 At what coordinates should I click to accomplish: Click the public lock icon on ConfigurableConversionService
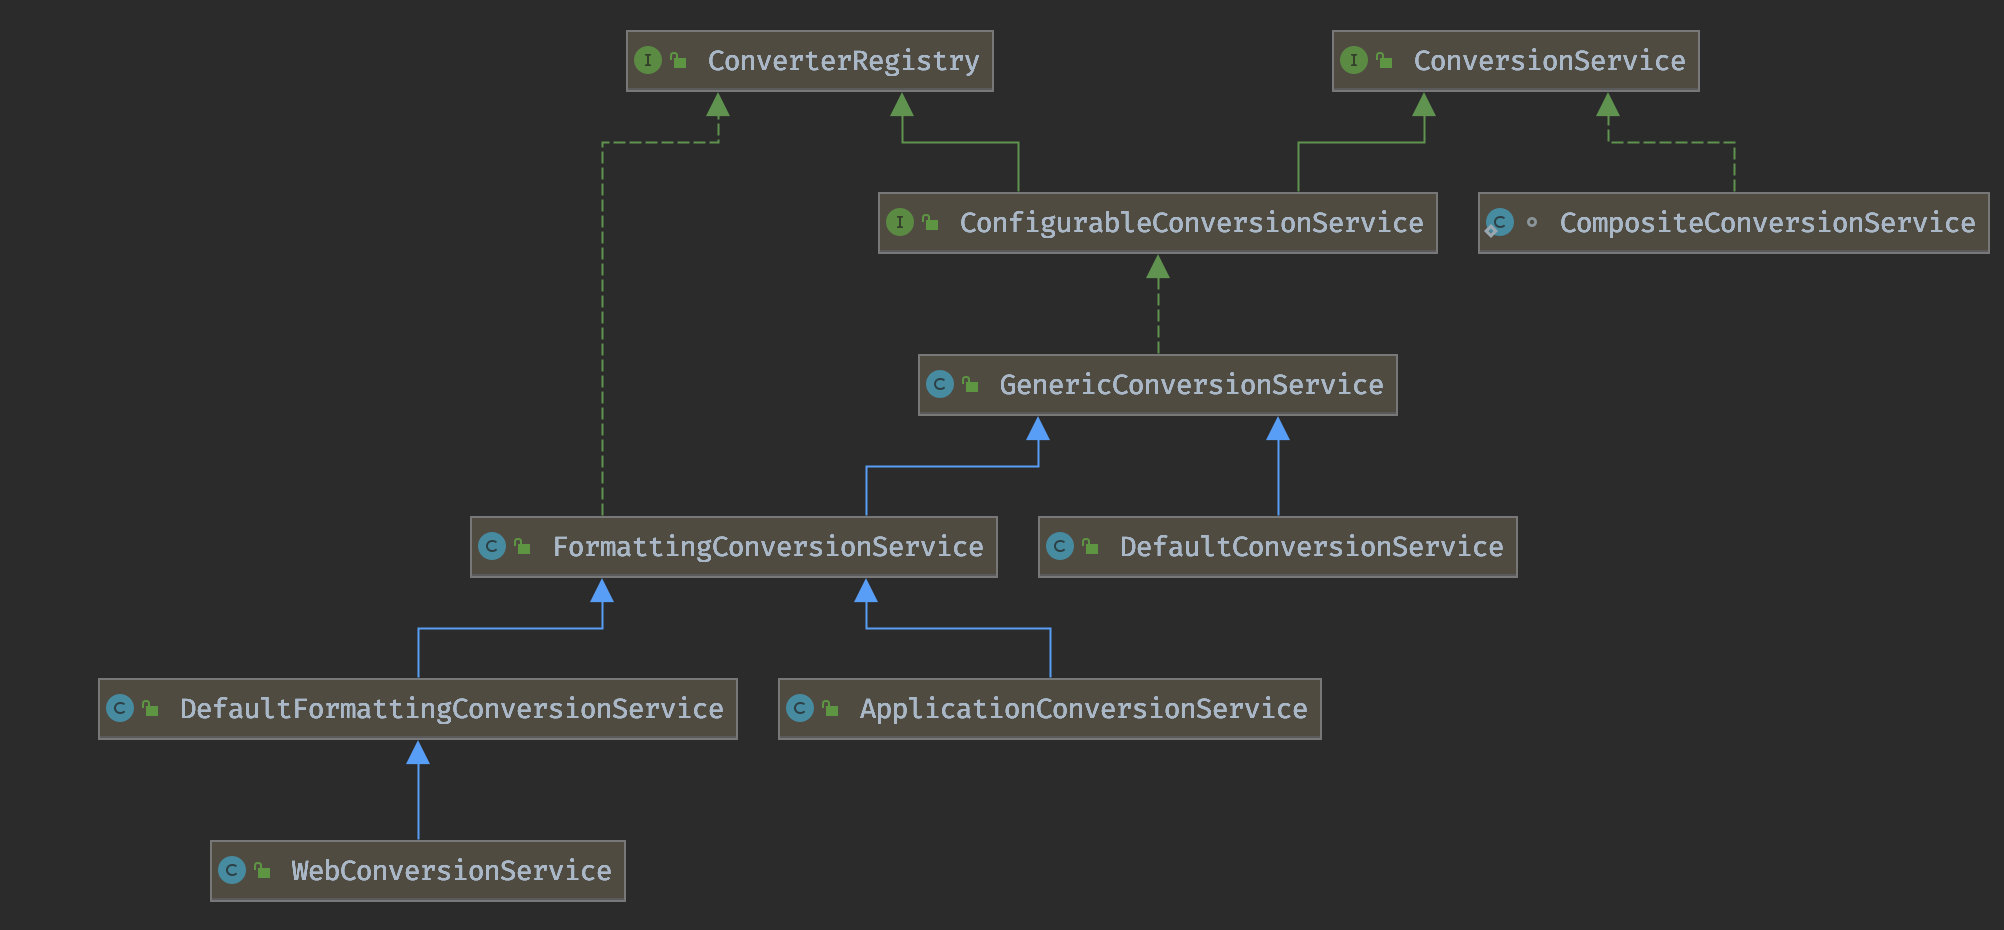(x=930, y=222)
